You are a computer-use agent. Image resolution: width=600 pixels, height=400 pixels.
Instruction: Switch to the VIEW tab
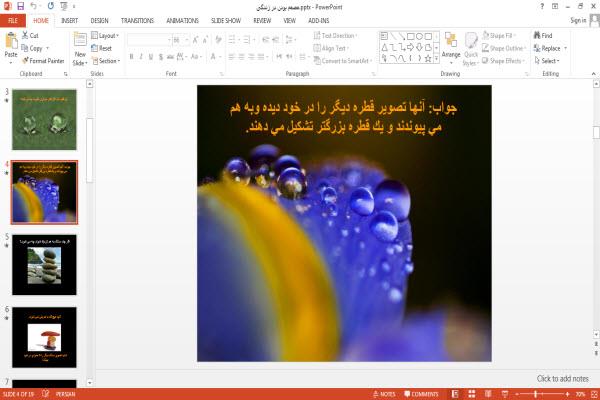pos(289,21)
